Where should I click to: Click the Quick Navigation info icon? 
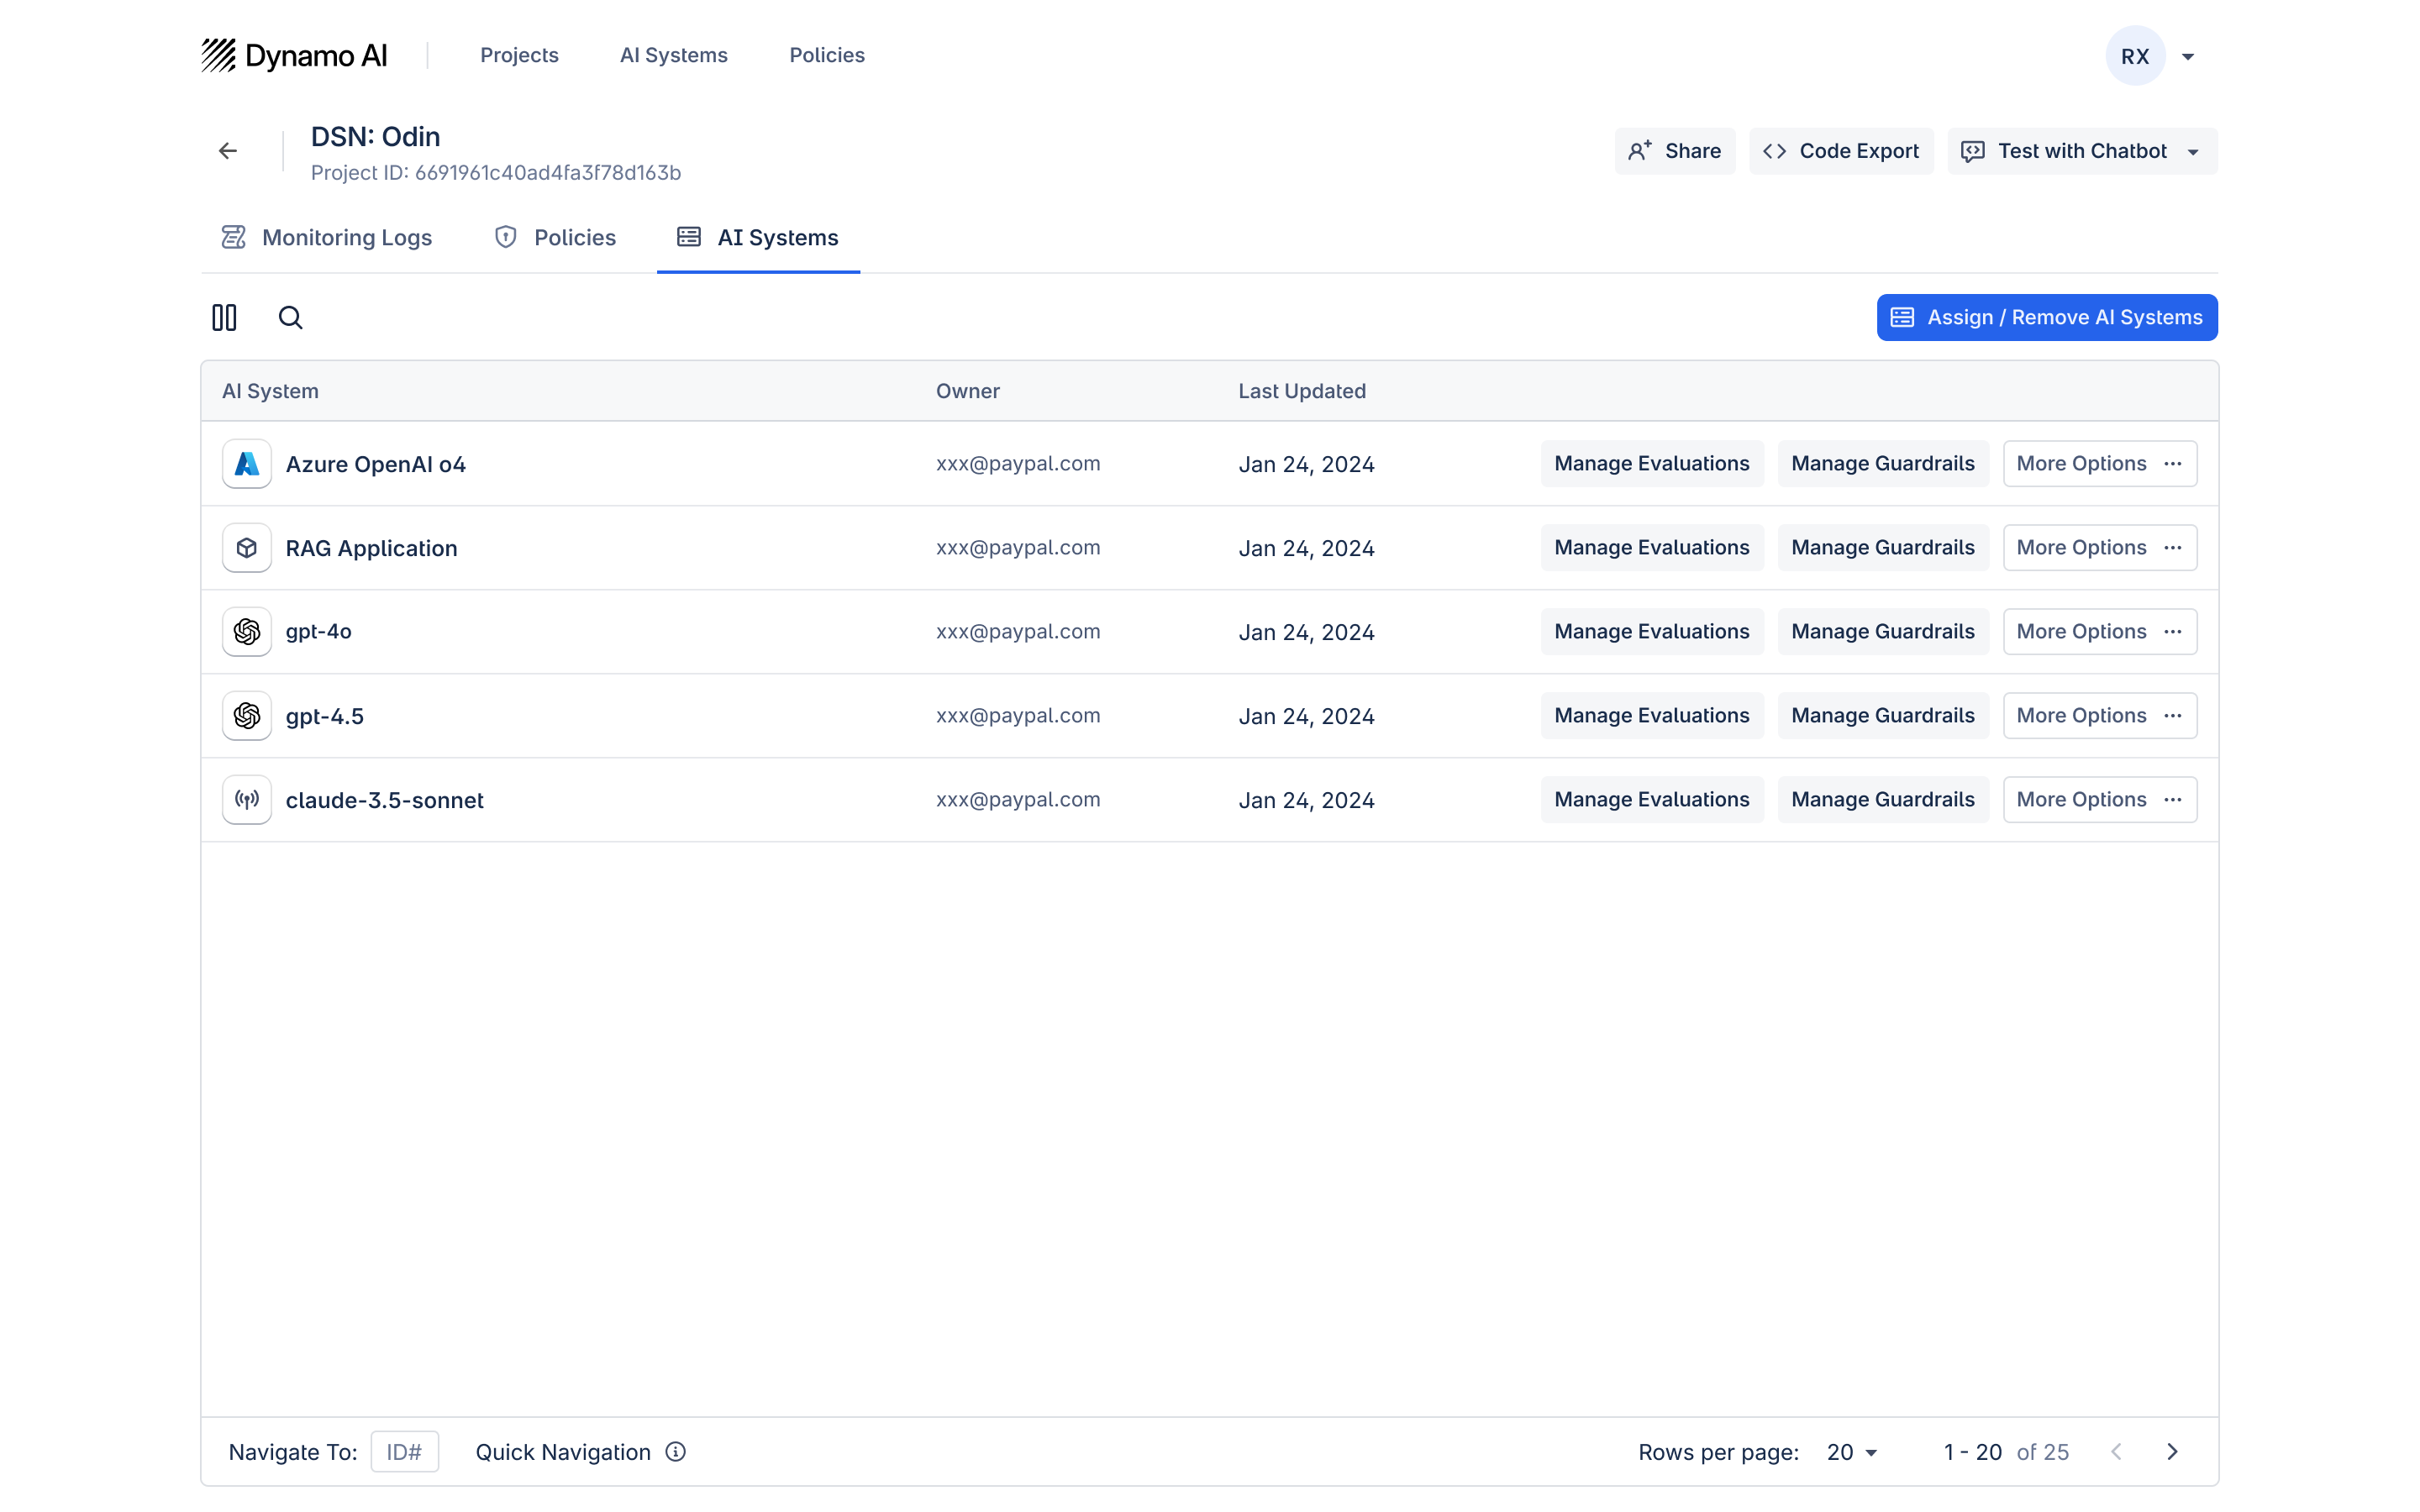coord(676,1452)
